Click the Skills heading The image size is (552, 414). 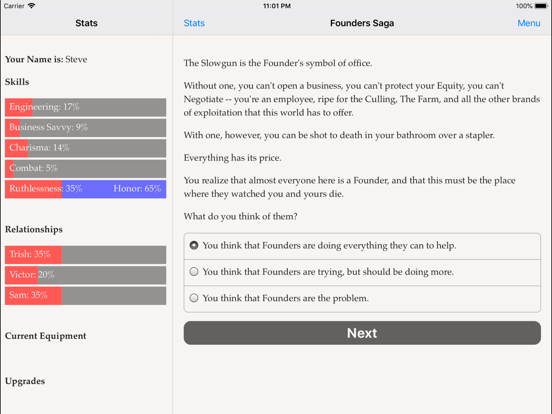point(17,82)
